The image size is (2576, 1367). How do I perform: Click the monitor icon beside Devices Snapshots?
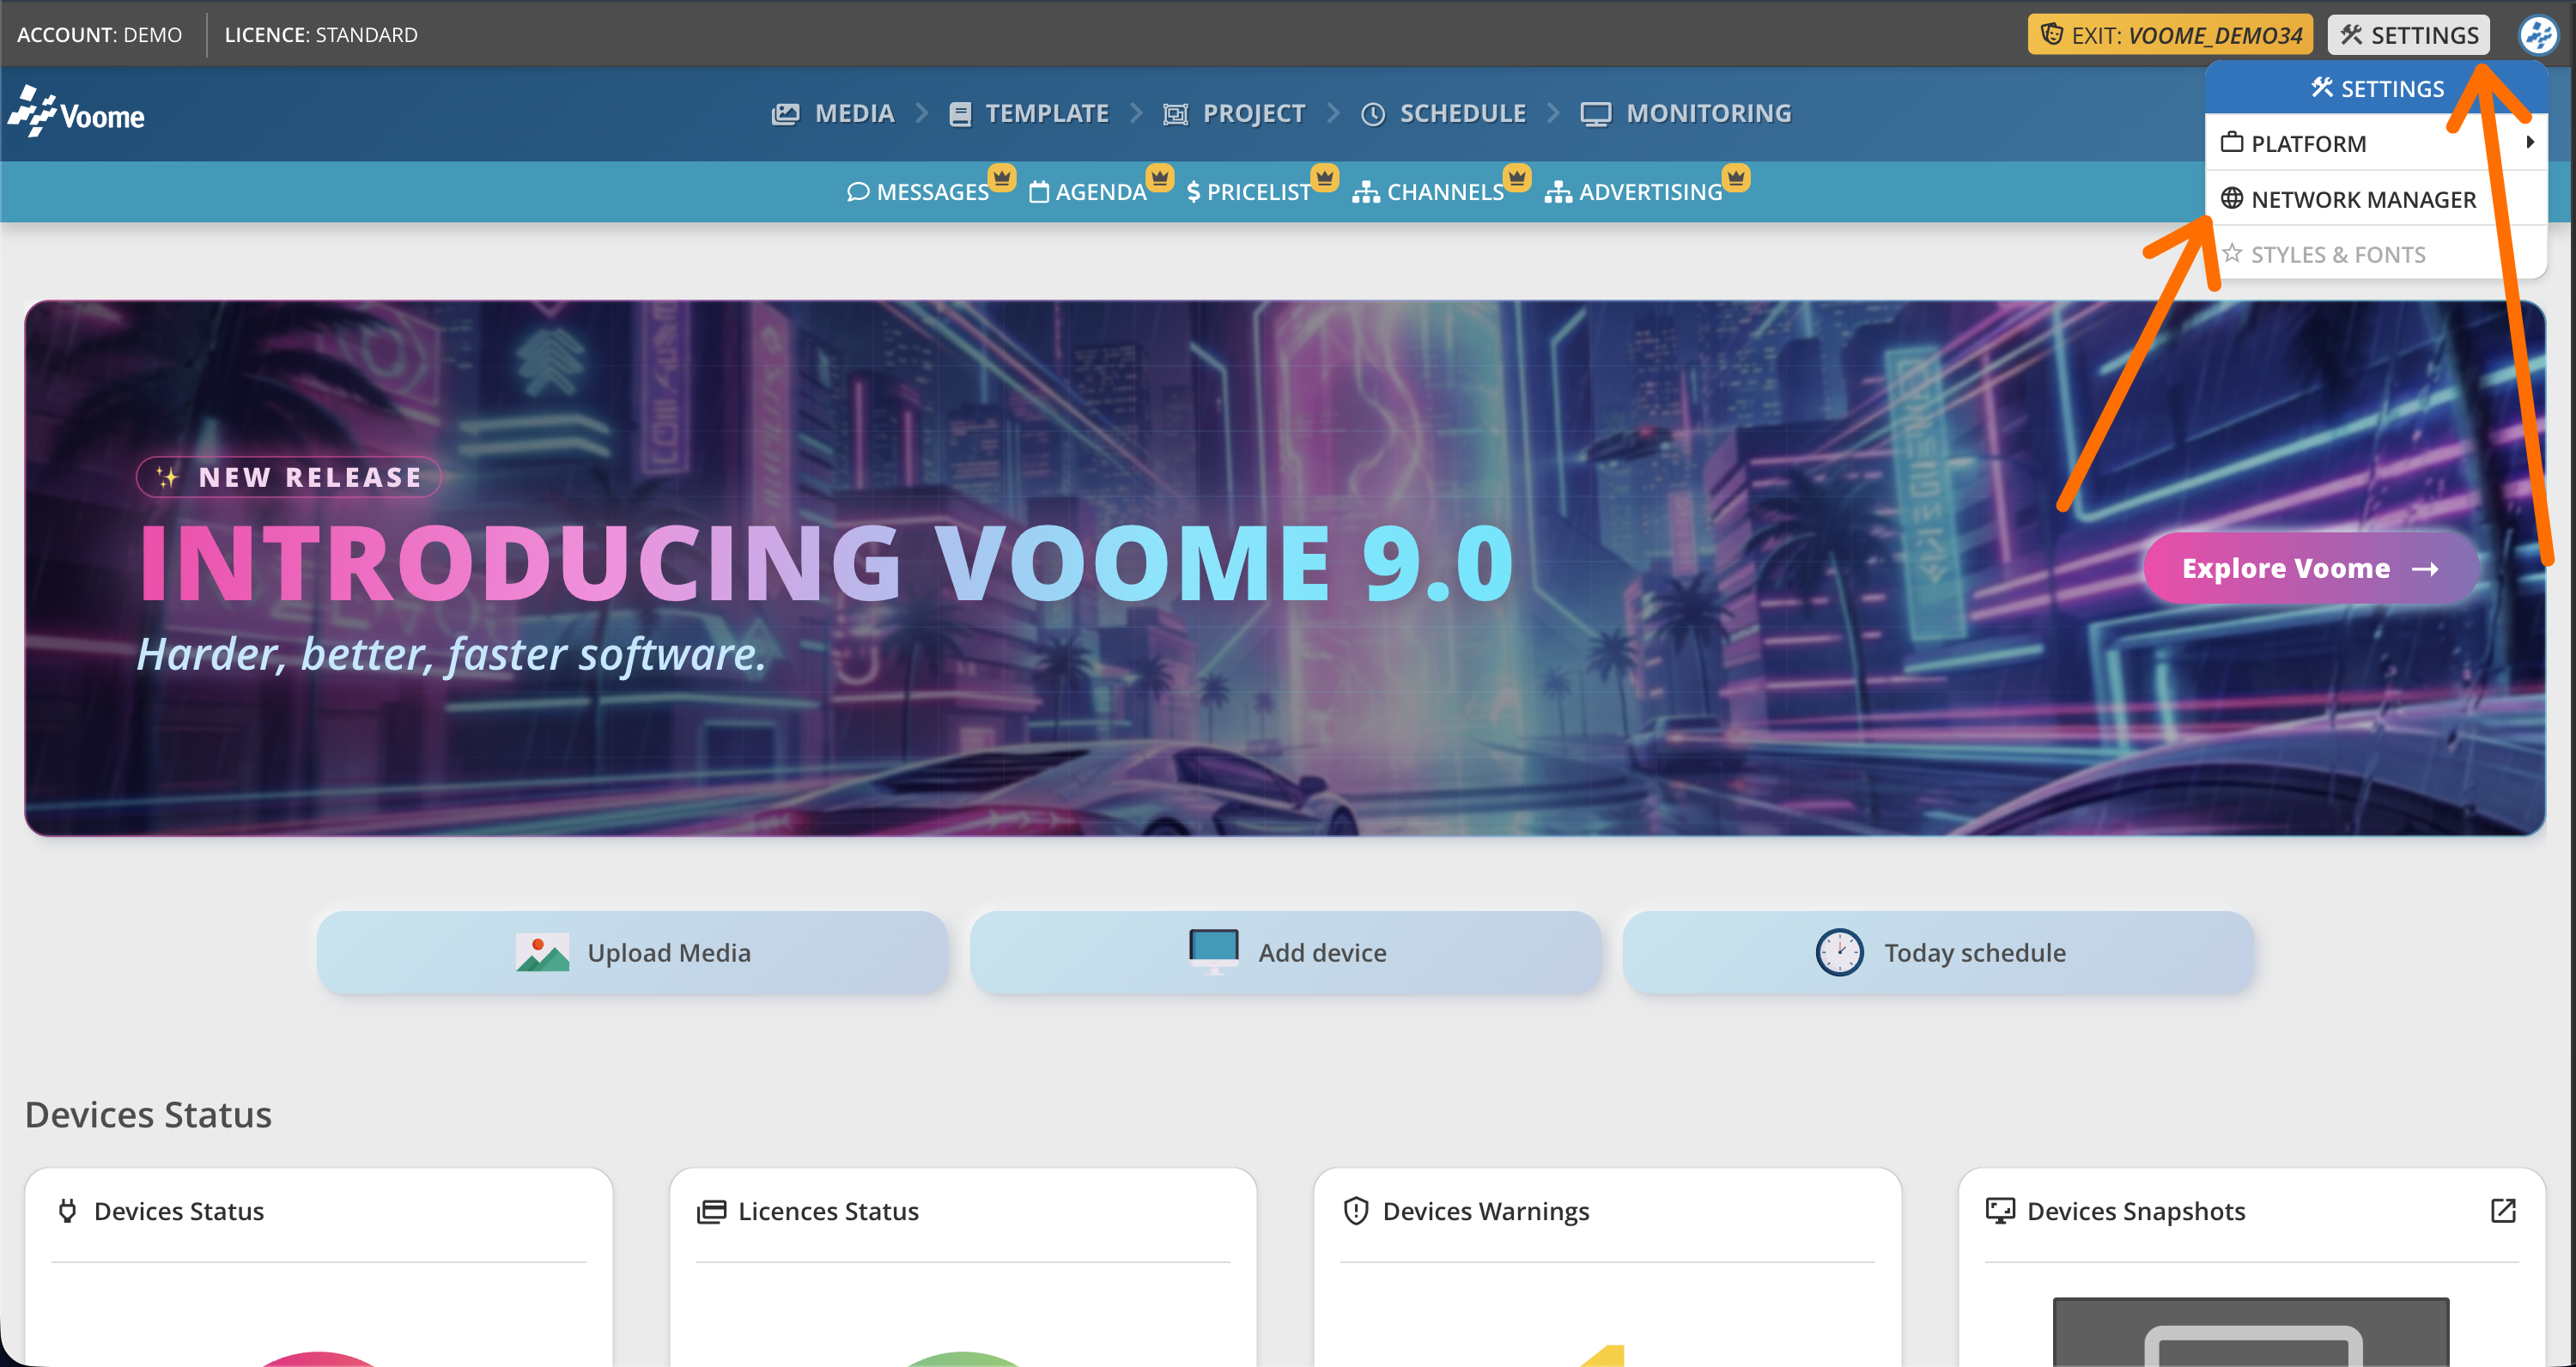point(2000,1211)
